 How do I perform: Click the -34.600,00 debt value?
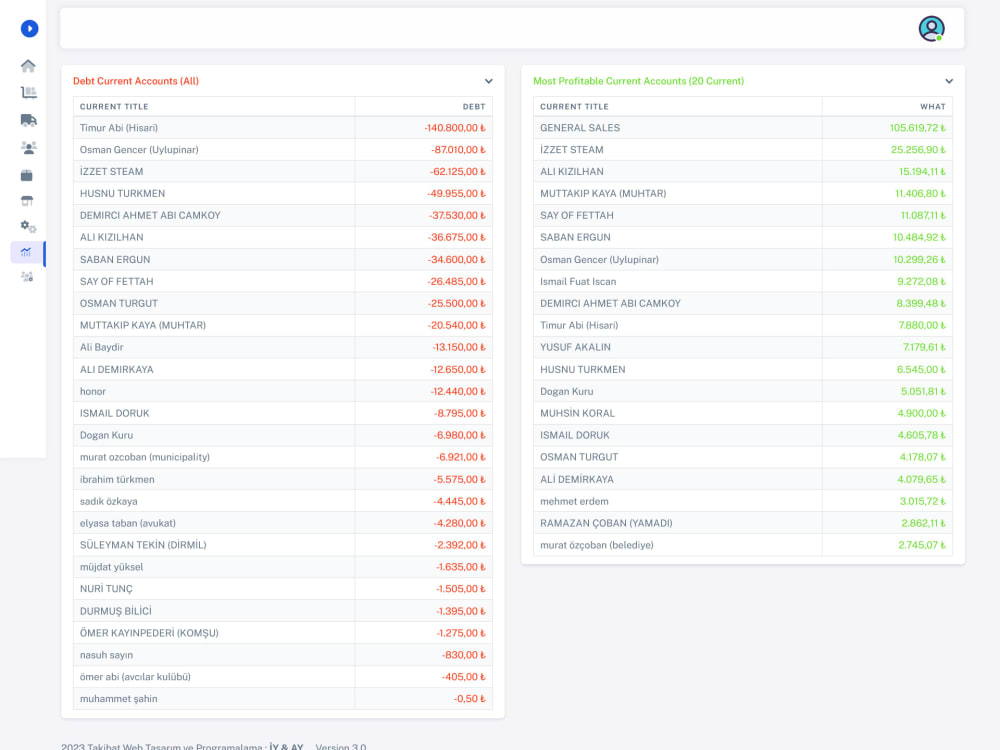457,260
